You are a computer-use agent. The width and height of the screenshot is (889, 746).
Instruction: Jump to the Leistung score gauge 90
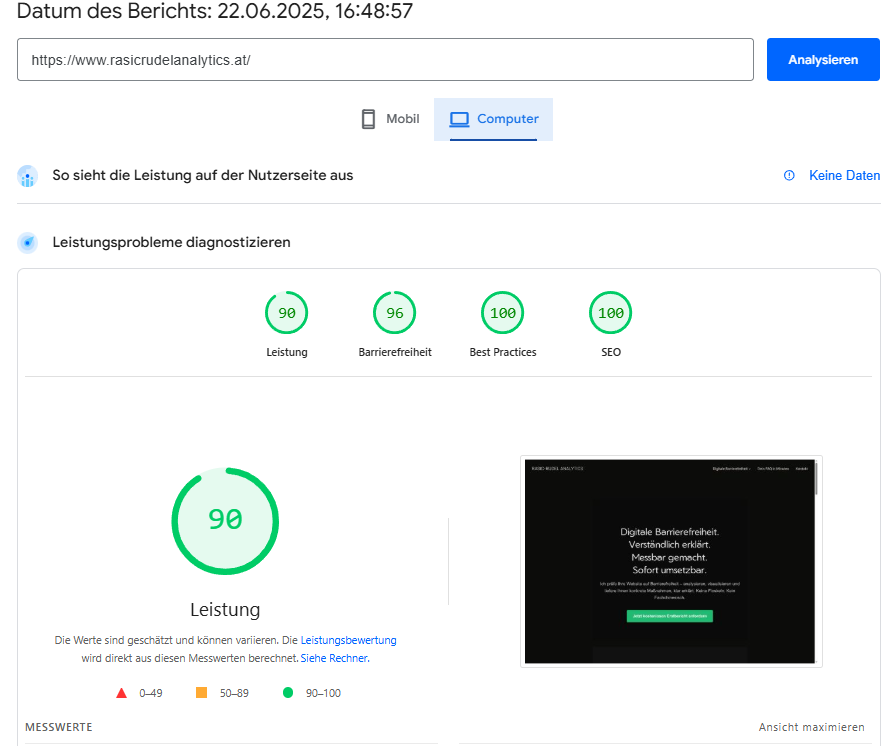286,313
